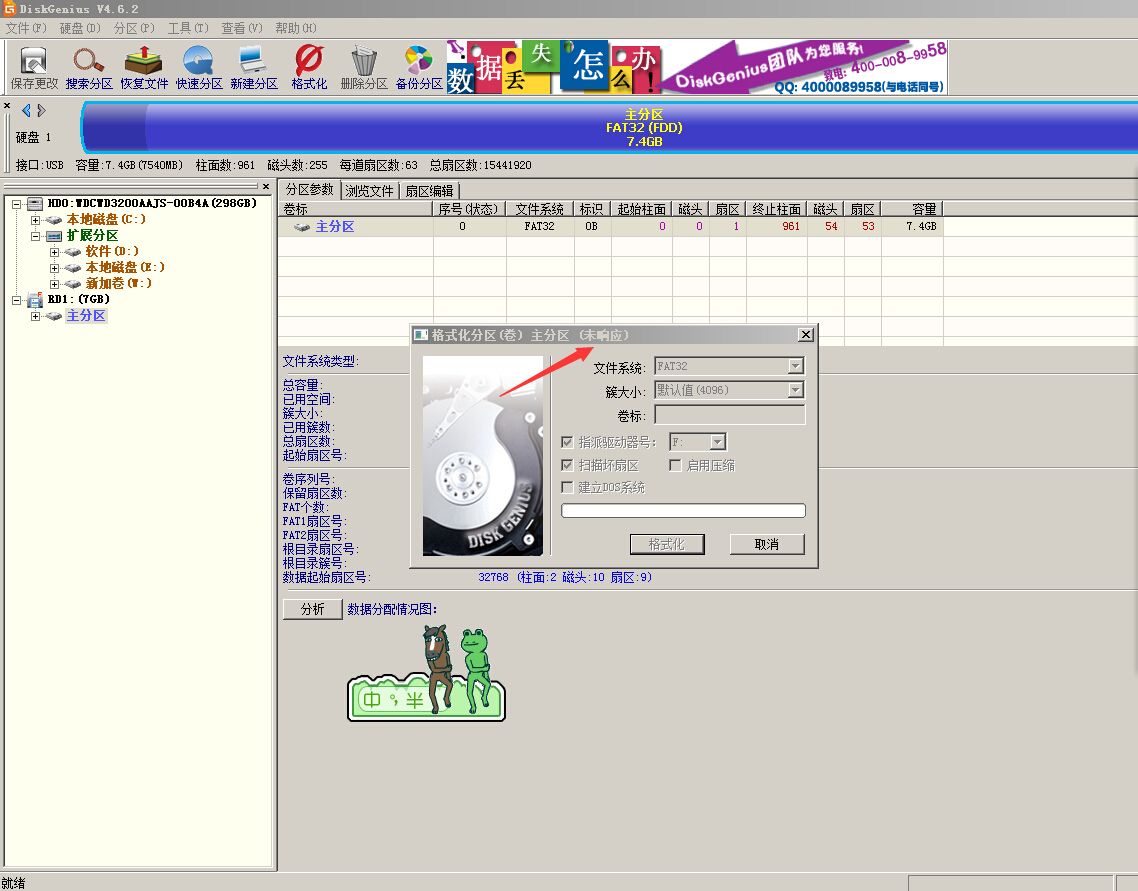Toggle 指派驱动器号 checkbox in format dialog
Screen dimensions: 1138x891
click(x=568, y=442)
